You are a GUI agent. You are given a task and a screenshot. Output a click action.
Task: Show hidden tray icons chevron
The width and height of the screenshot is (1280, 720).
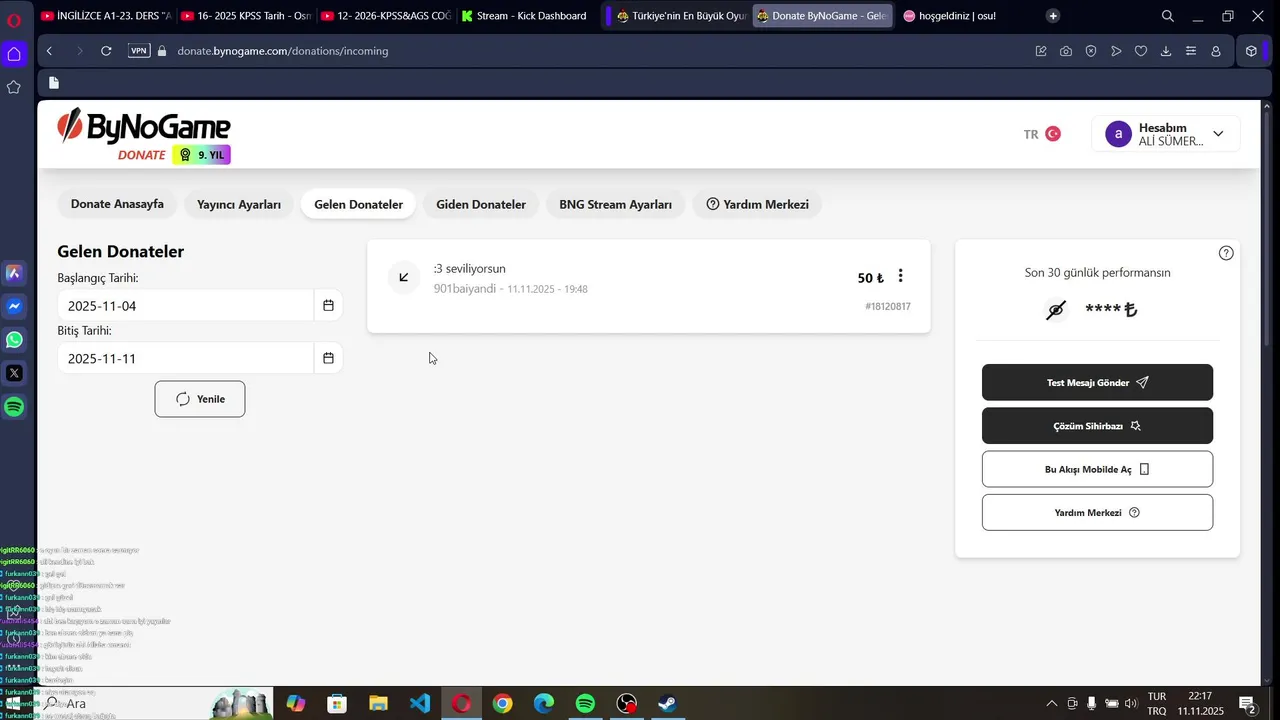pos(1052,704)
